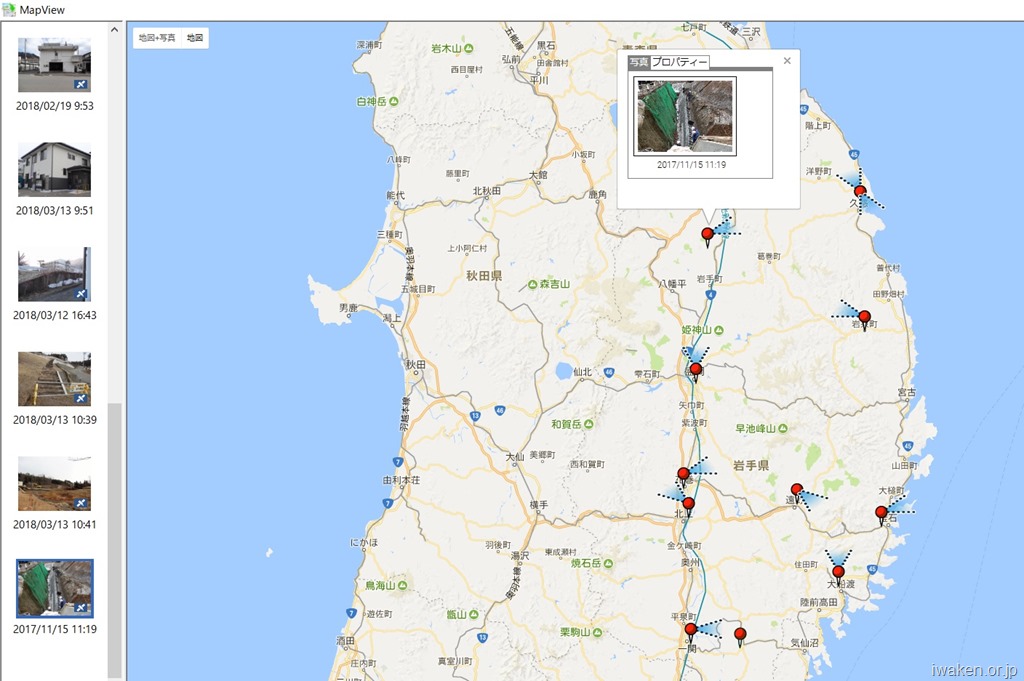The width and height of the screenshot is (1024, 681).
Task: Click red pin east of 一関
Action: 740,636
